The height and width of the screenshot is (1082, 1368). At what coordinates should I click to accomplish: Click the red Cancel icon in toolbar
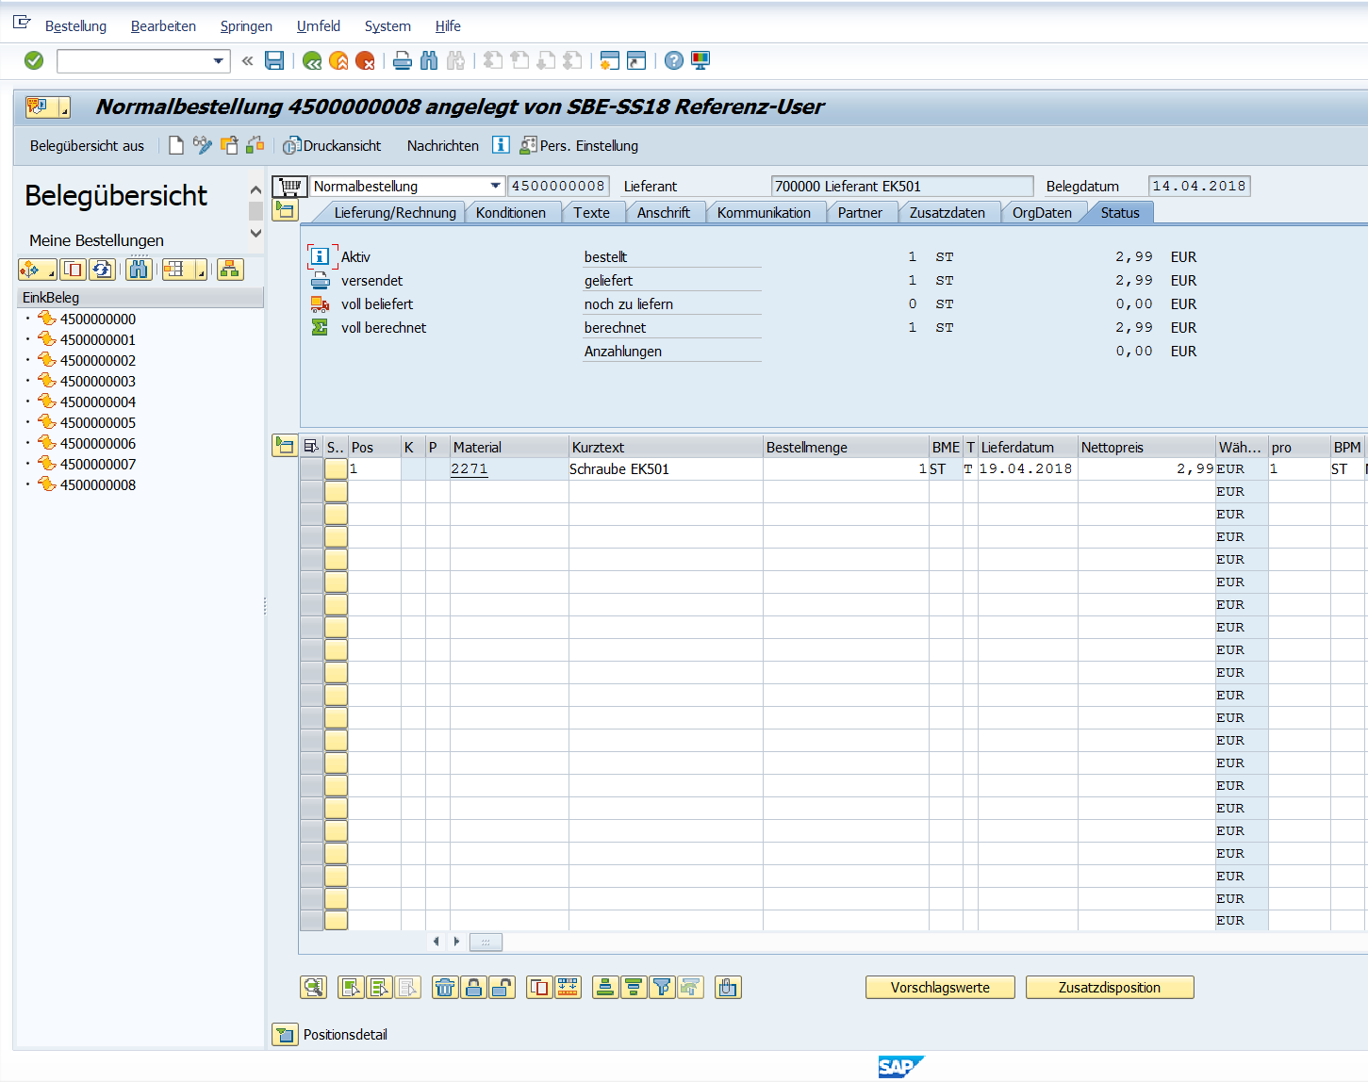click(365, 61)
